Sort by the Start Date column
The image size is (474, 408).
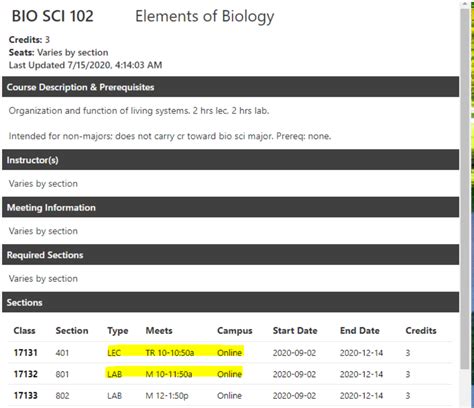(295, 331)
